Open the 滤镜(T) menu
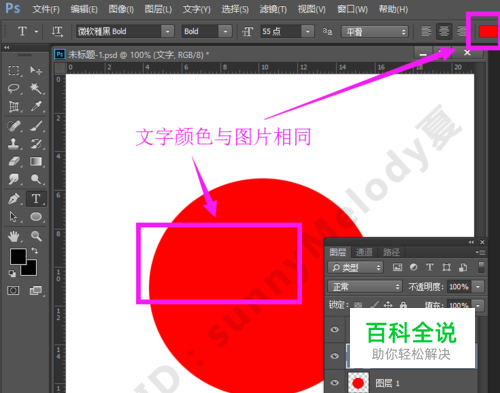This screenshot has width=500, height=393. click(273, 9)
